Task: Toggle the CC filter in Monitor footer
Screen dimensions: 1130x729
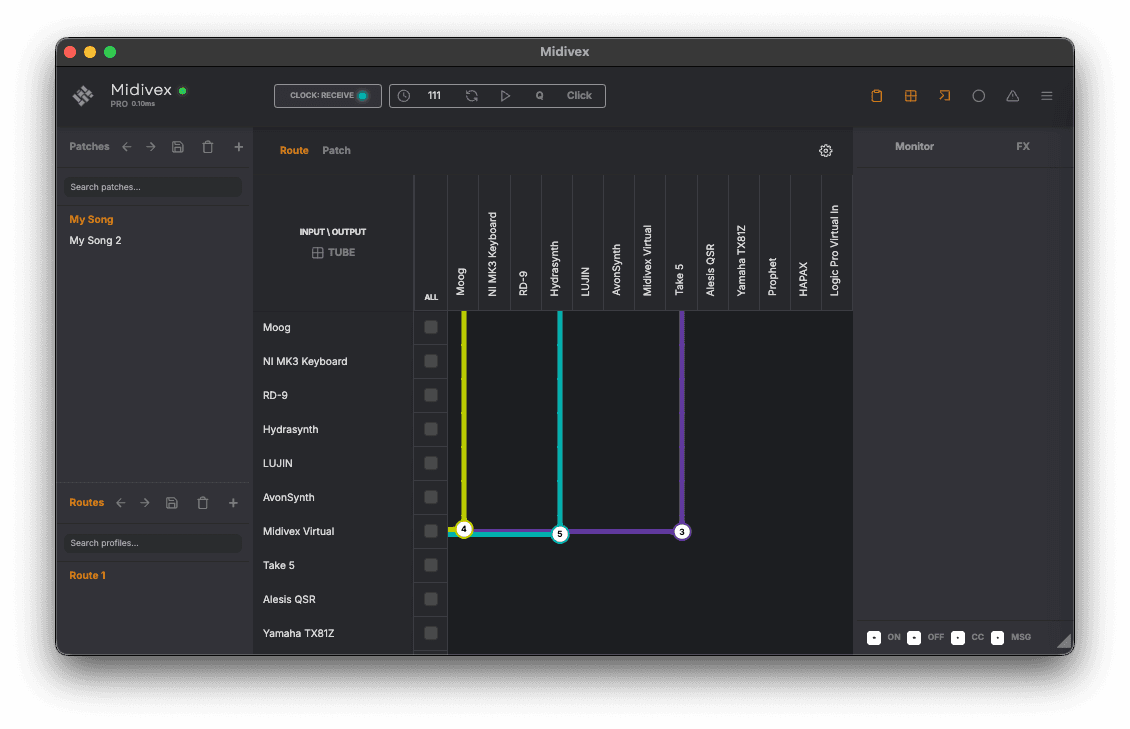Action: click(x=956, y=637)
